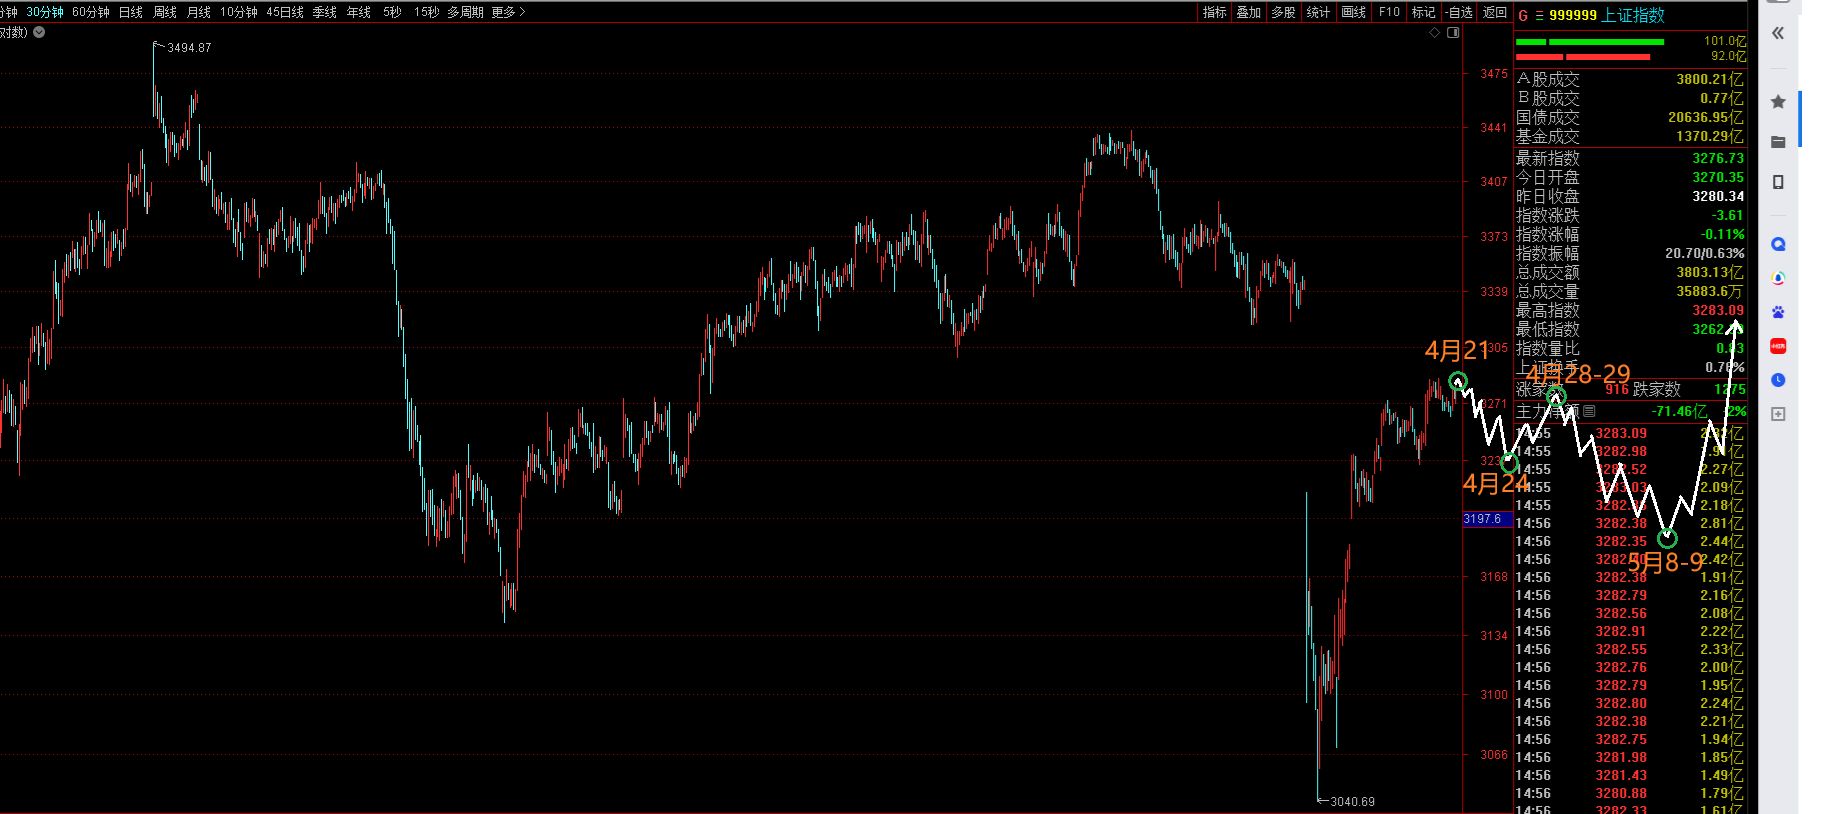Click the diamond icon above price axis
1834x814 pixels.
(1435, 33)
